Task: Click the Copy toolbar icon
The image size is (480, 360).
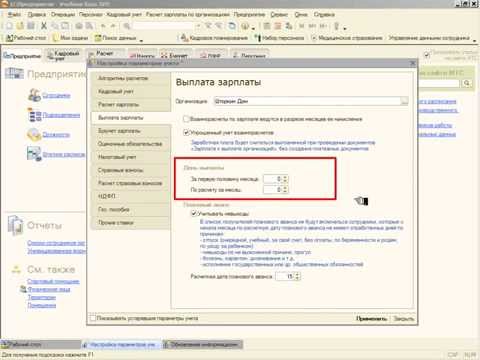Action: click(55, 26)
